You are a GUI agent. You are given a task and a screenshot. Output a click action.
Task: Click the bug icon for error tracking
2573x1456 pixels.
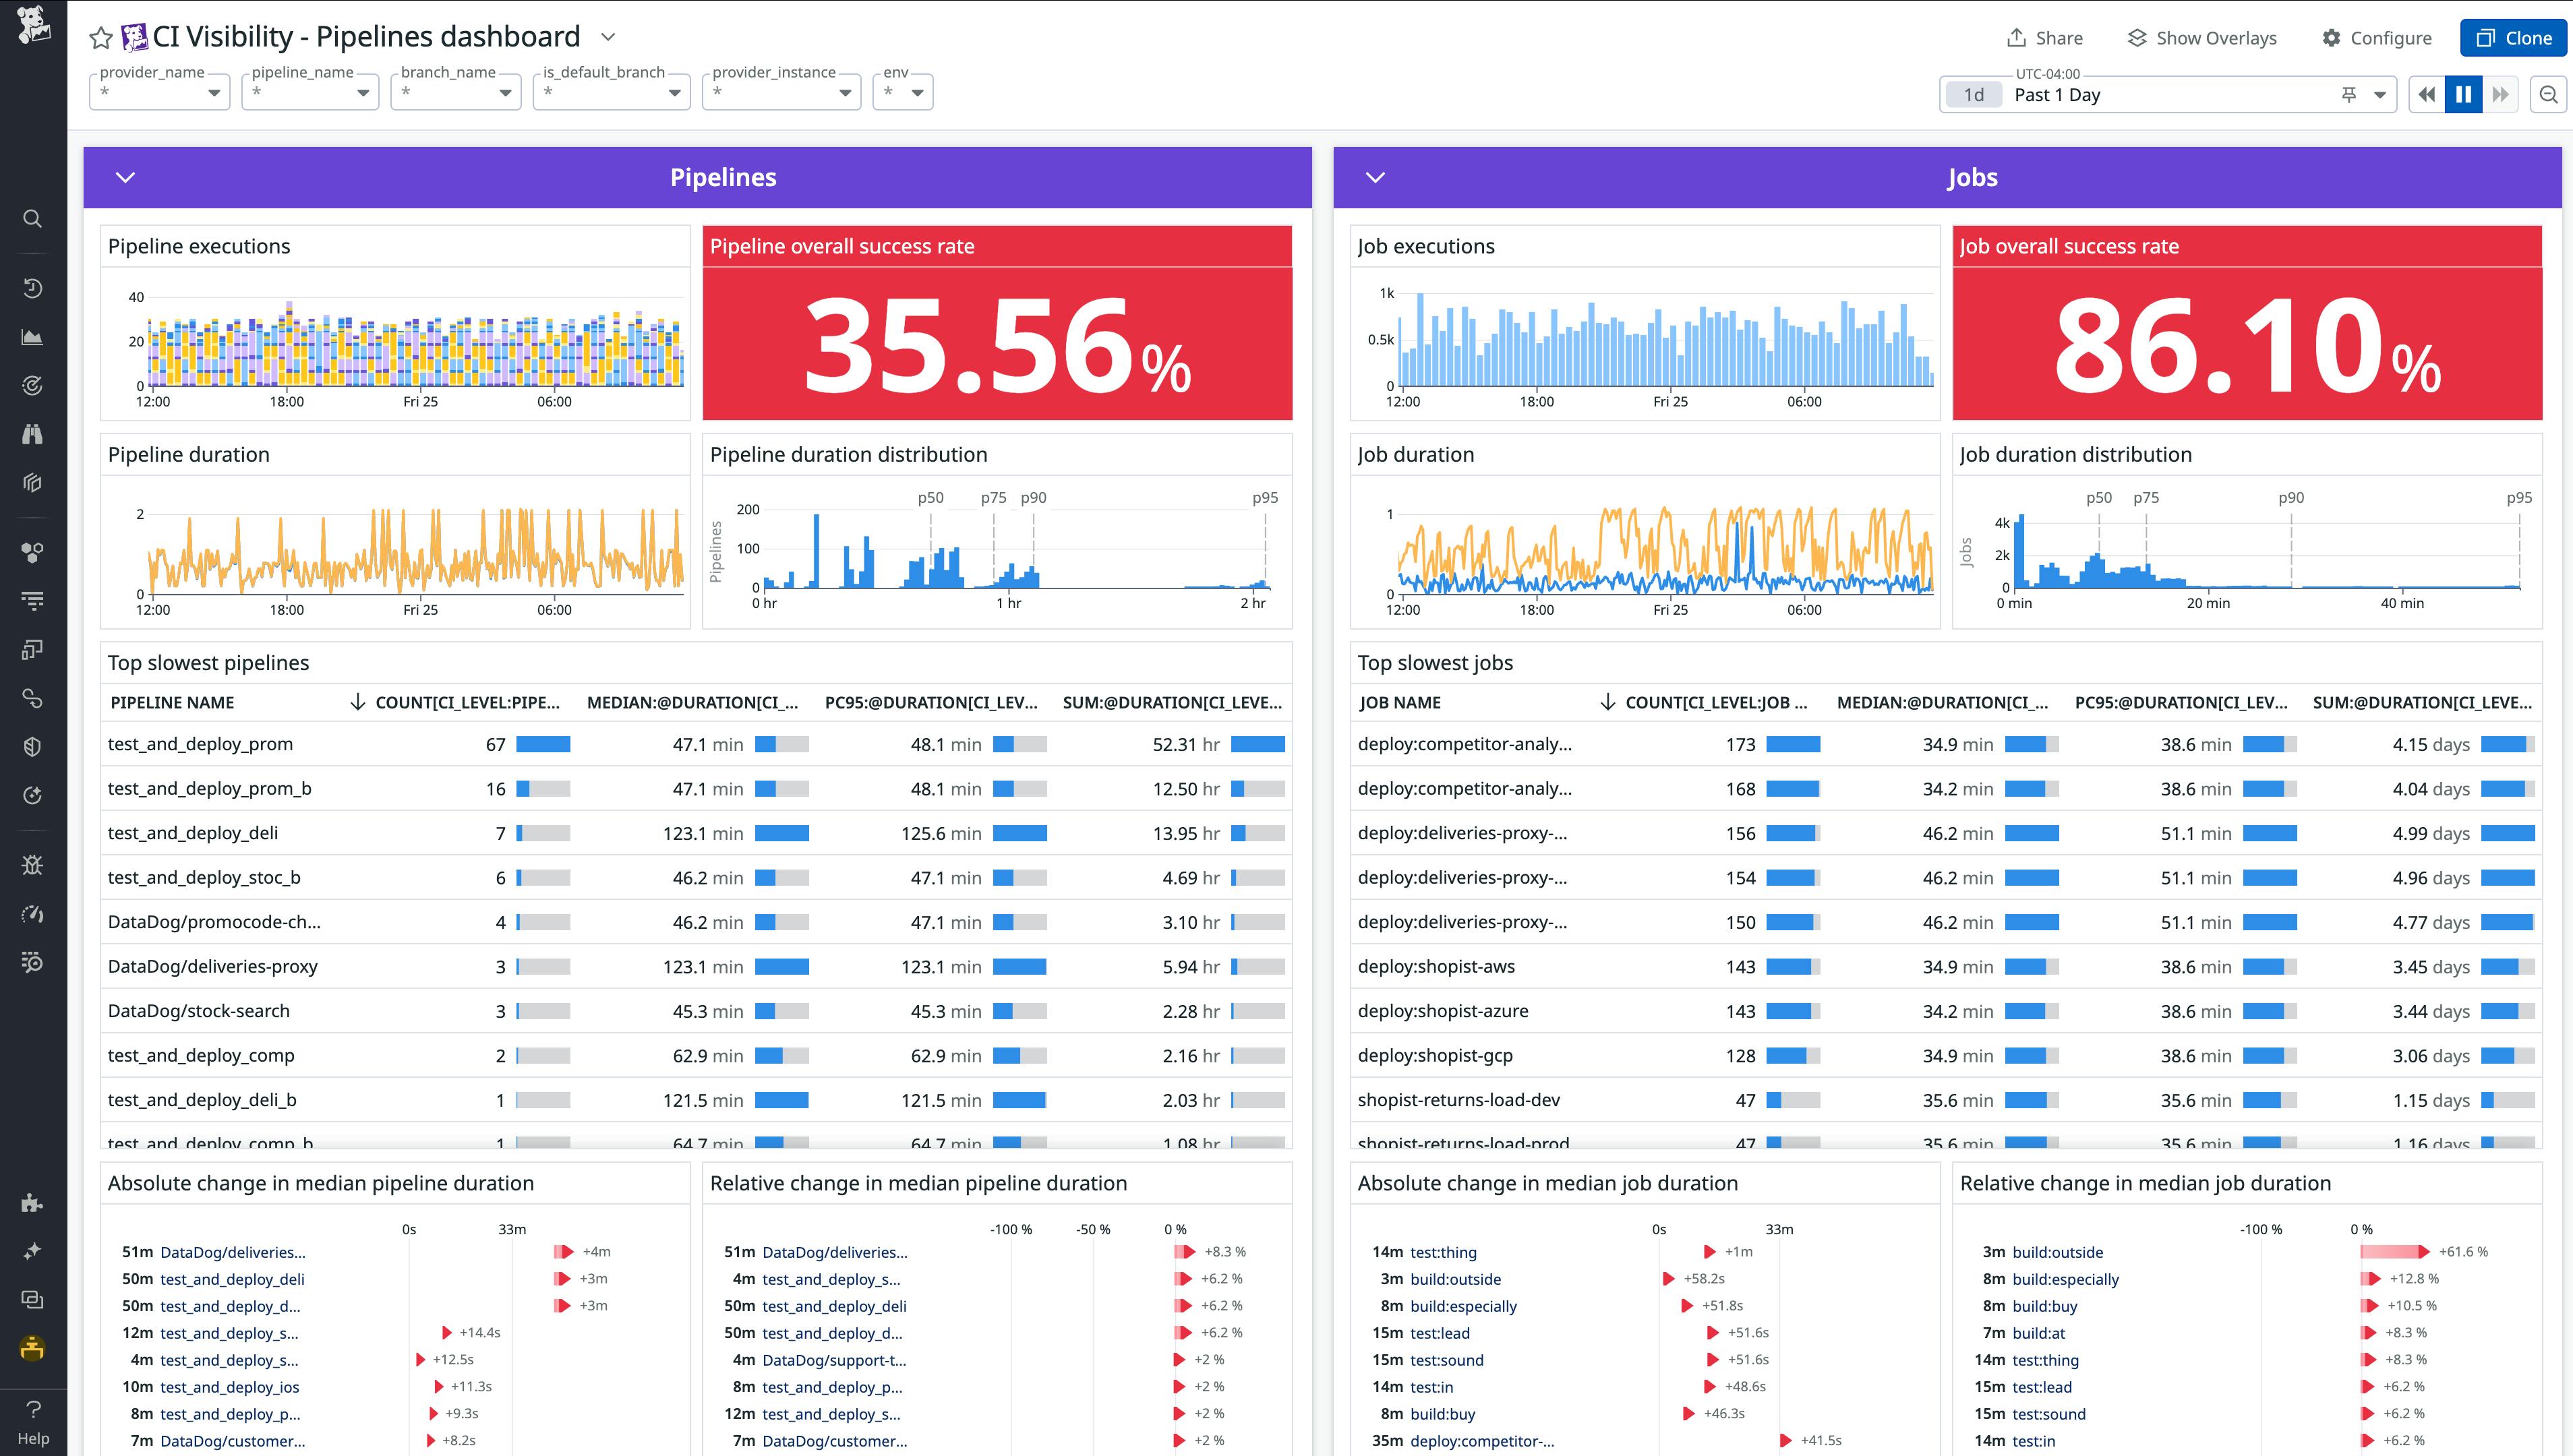pyautogui.click(x=33, y=864)
